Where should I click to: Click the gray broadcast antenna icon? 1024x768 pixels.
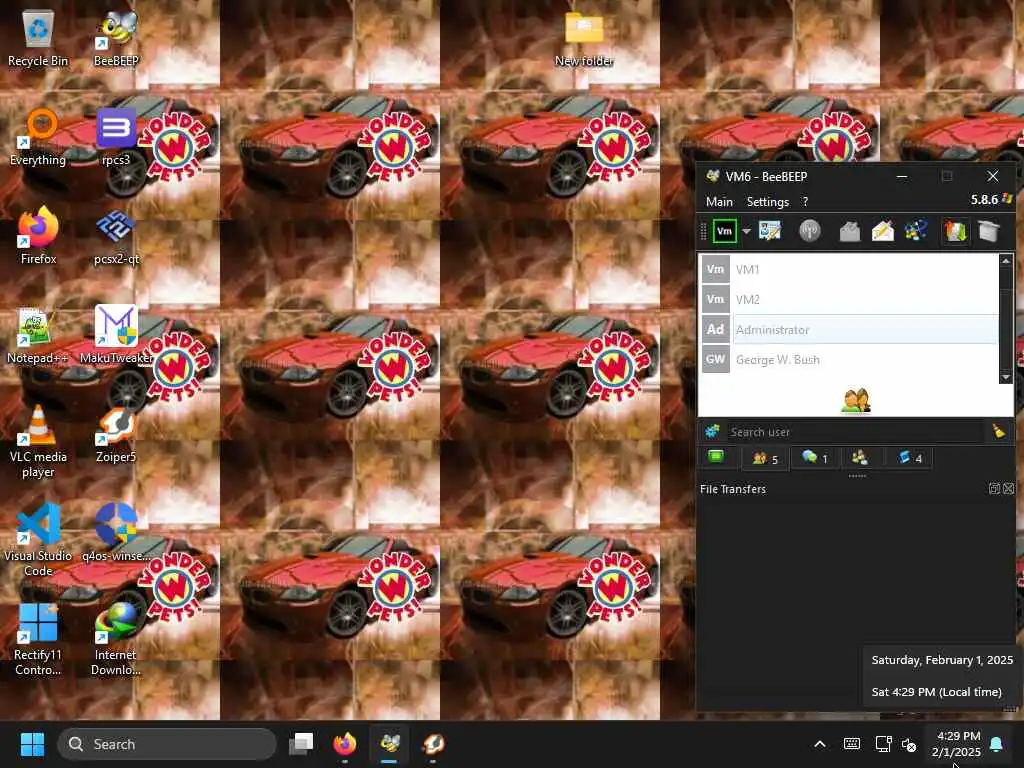810,231
